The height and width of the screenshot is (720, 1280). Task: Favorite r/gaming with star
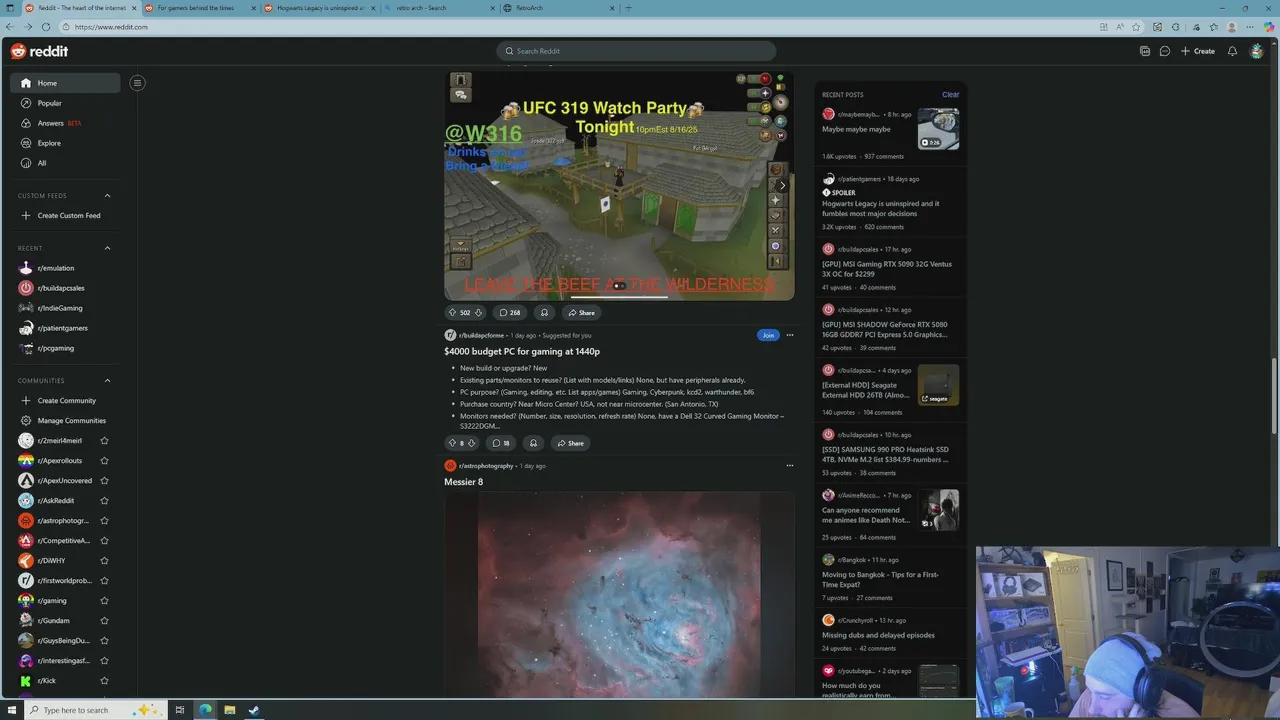pyautogui.click(x=104, y=601)
